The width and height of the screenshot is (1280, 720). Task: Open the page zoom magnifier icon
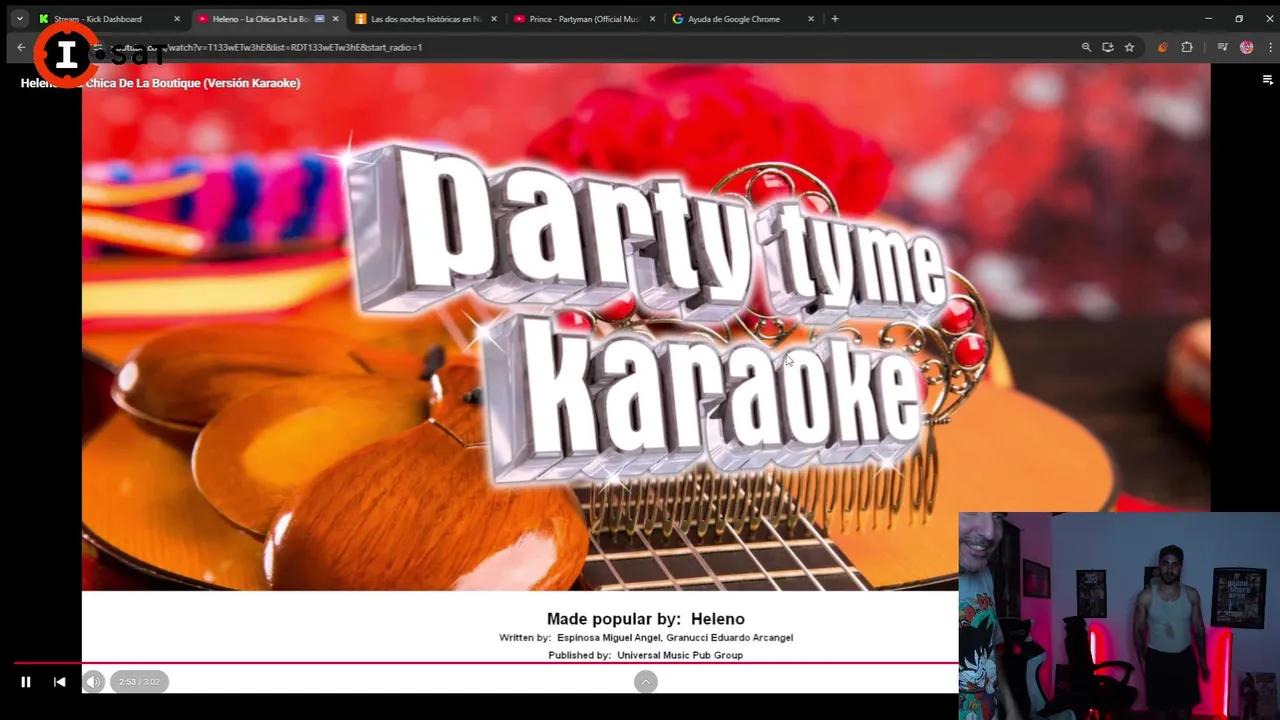click(x=1086, y=47)
